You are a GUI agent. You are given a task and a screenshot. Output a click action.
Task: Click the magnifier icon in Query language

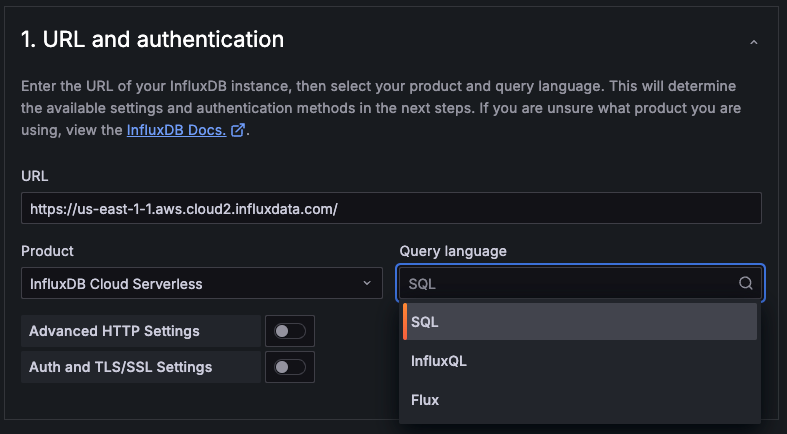pyautogui.click(x=745, y=283)
